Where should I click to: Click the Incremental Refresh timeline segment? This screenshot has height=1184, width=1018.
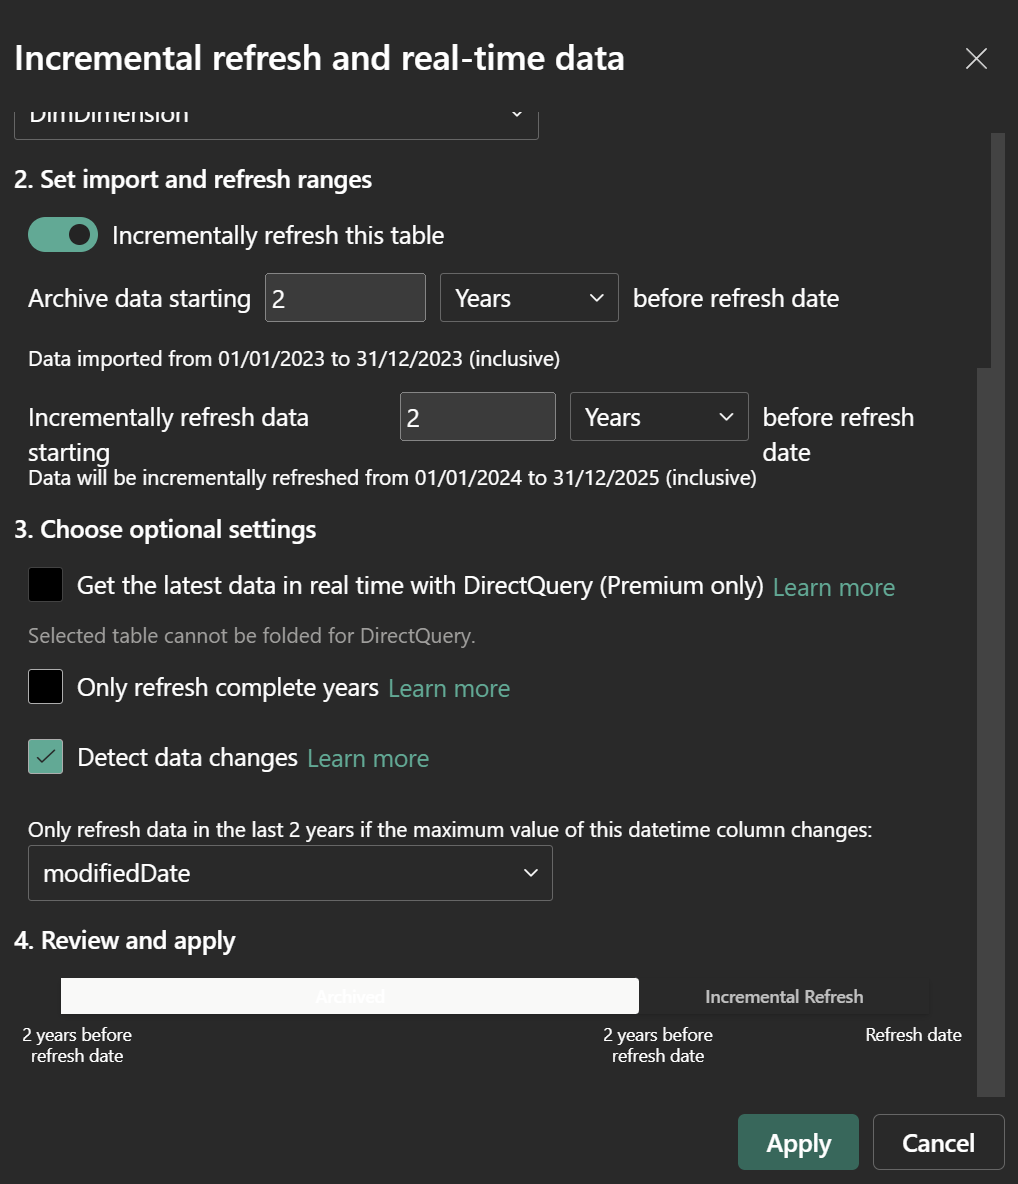784,996
